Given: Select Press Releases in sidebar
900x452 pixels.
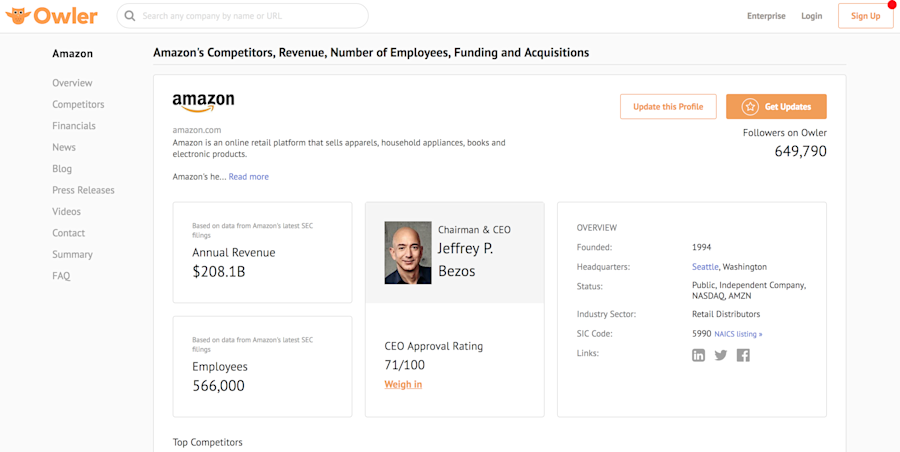Looking at the screenshot, I should tap(83, 190).
